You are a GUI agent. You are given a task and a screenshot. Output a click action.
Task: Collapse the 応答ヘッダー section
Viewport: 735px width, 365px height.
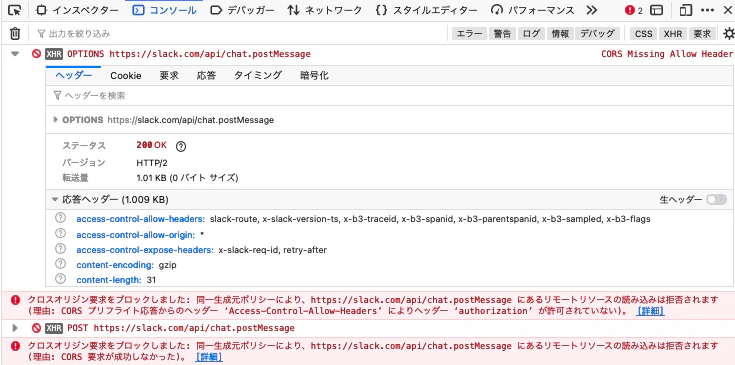(x=55, y=200)
